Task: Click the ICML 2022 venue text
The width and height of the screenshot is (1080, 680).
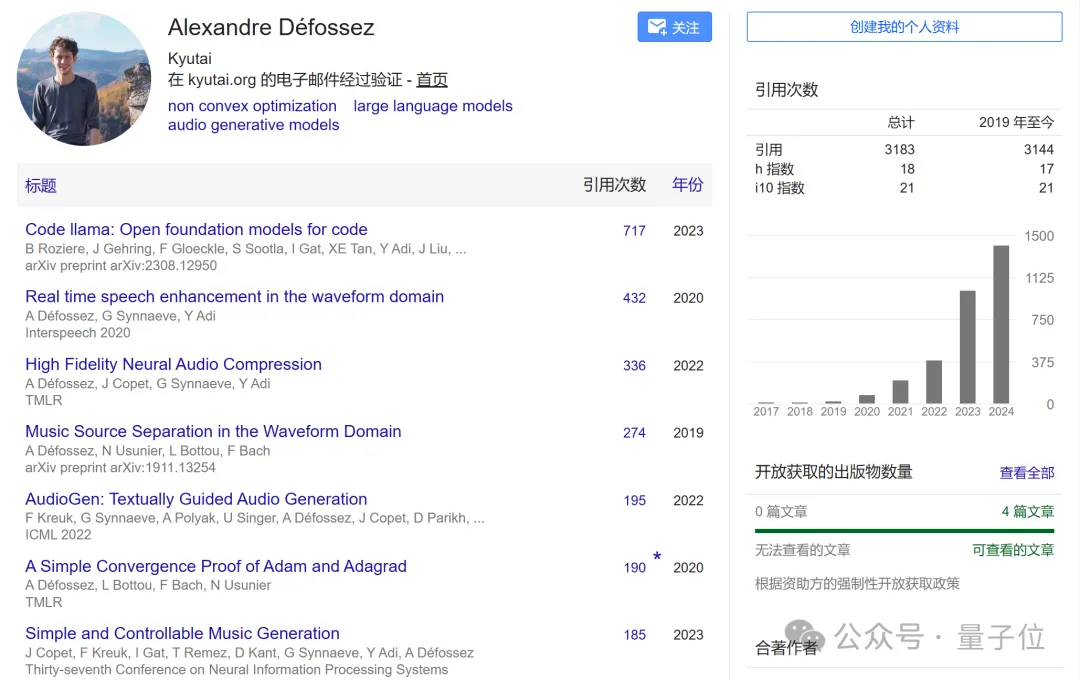Action: coord(59,535)
